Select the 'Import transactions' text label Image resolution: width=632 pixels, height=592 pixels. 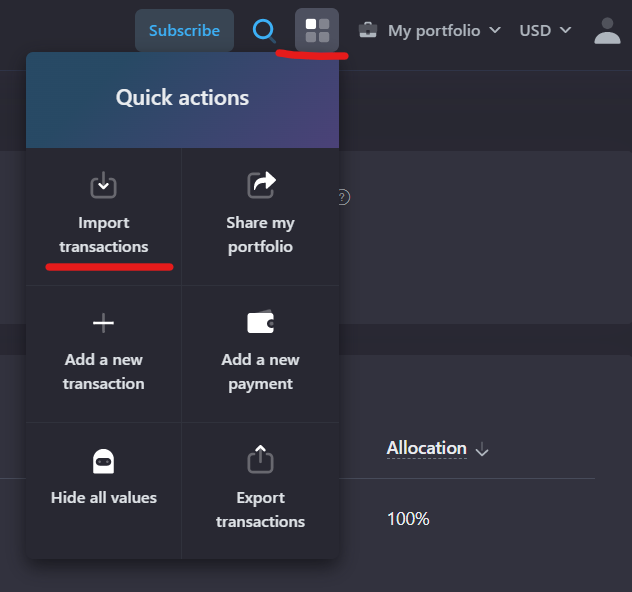coord(103,234)
